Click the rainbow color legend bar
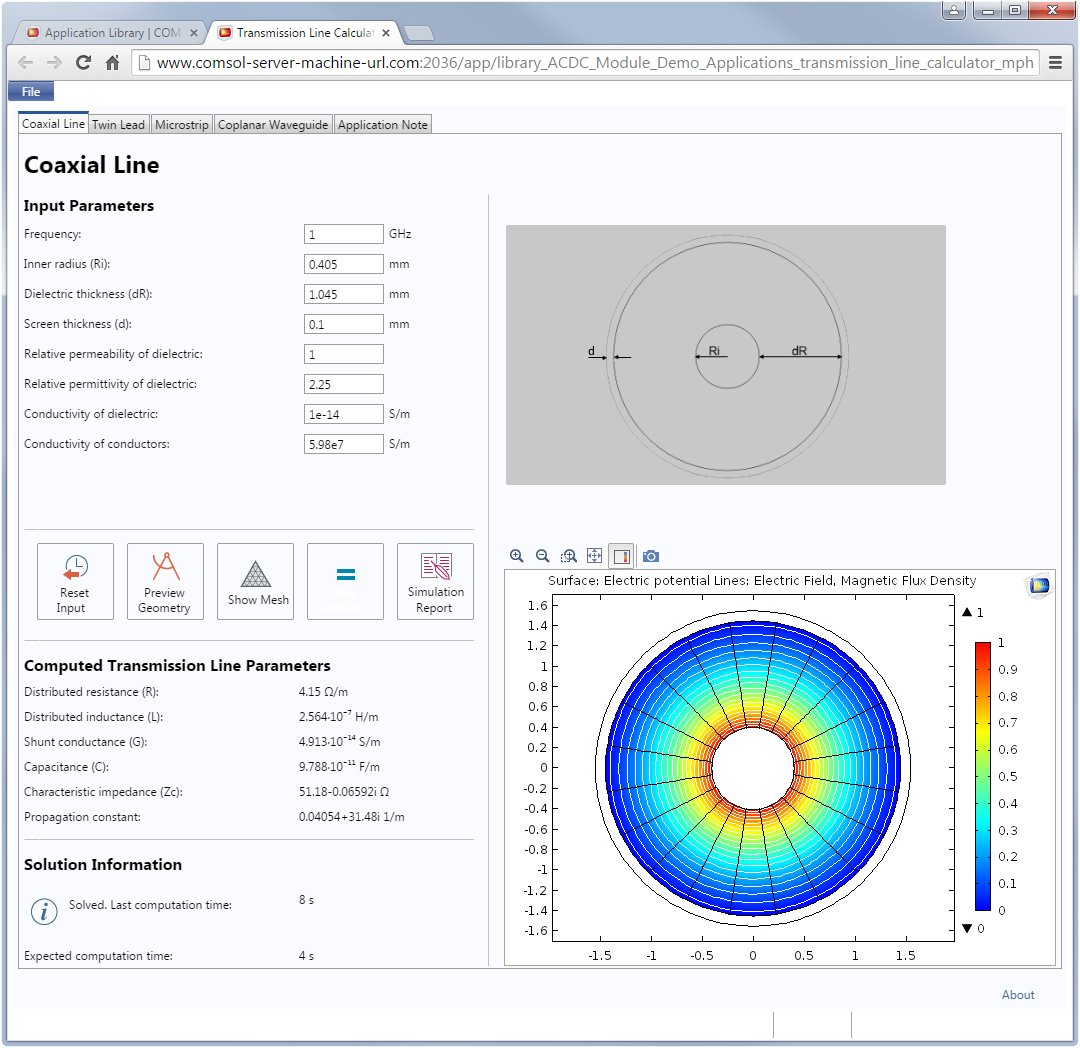This screenshot has width=1080, height=1048. click(x=983, y=776)
